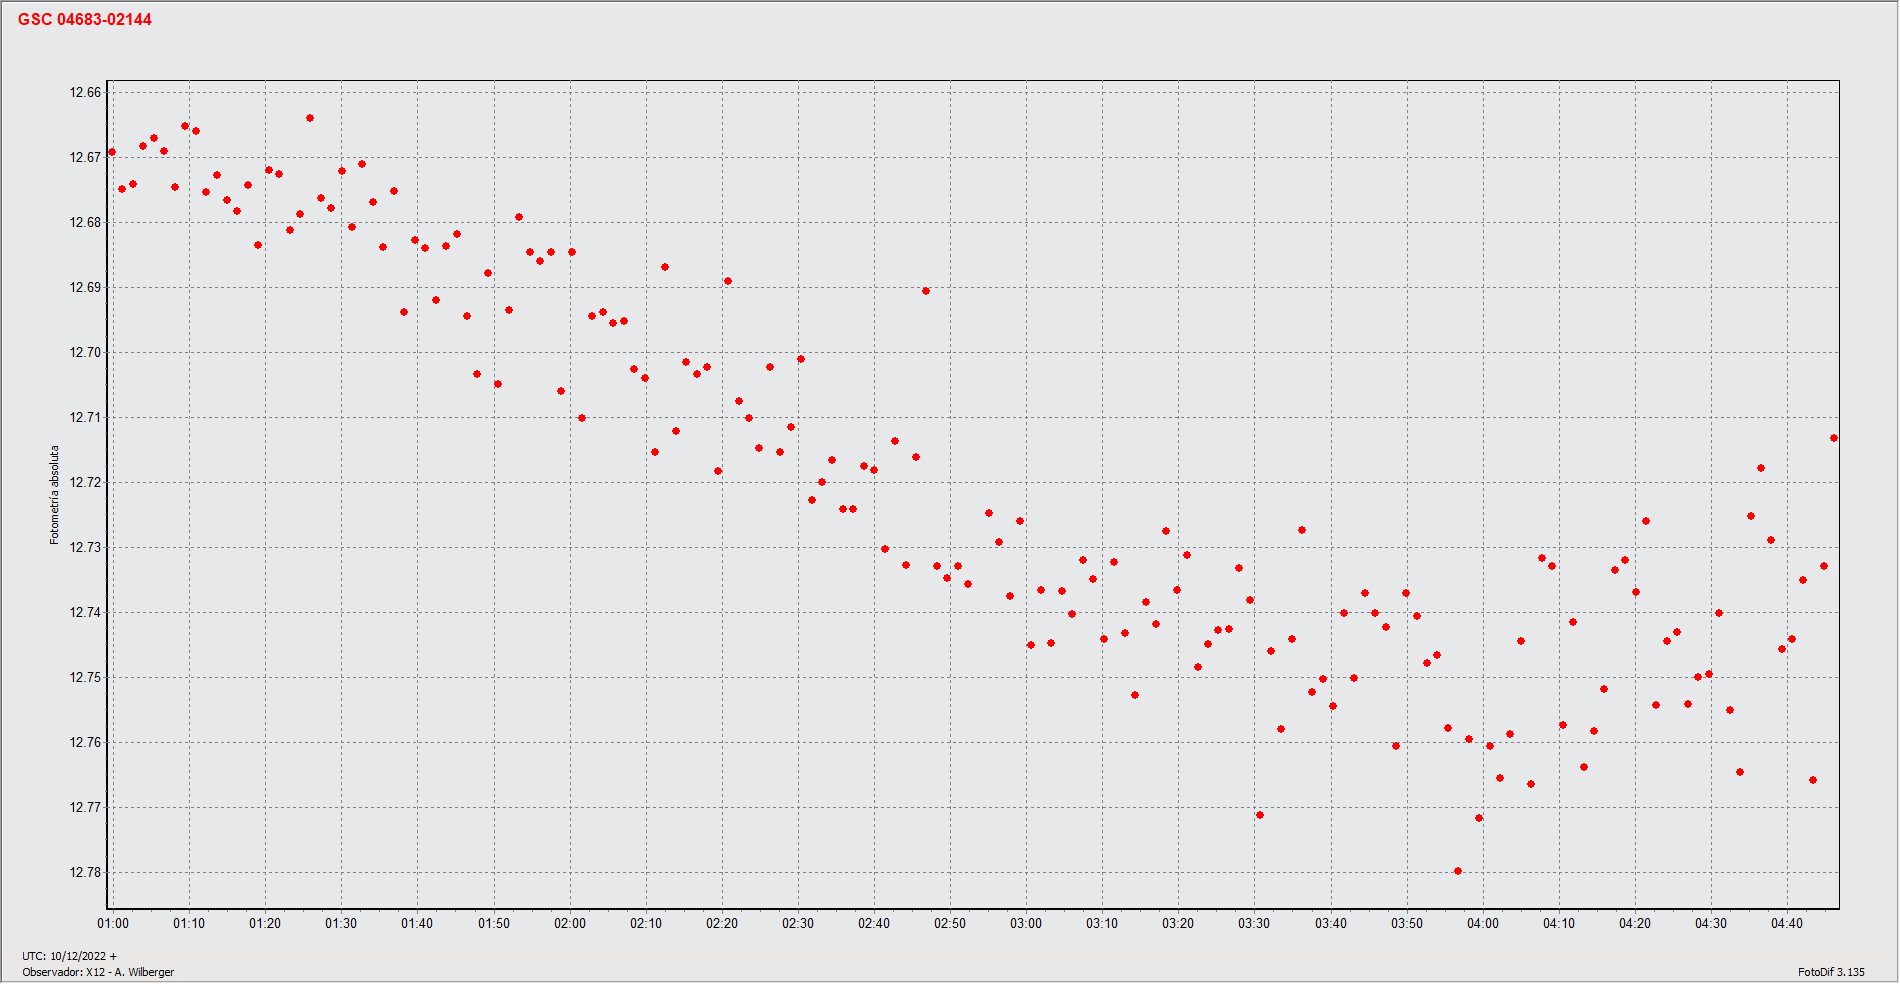Click the 12.78 y-axis magnitude label
The width and height of the screenshot is (1900, 984).
(x=85, y=872)
